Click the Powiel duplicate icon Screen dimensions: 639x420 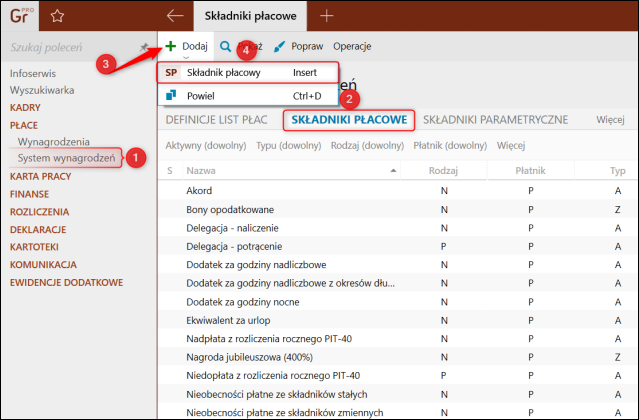point(171,95)
